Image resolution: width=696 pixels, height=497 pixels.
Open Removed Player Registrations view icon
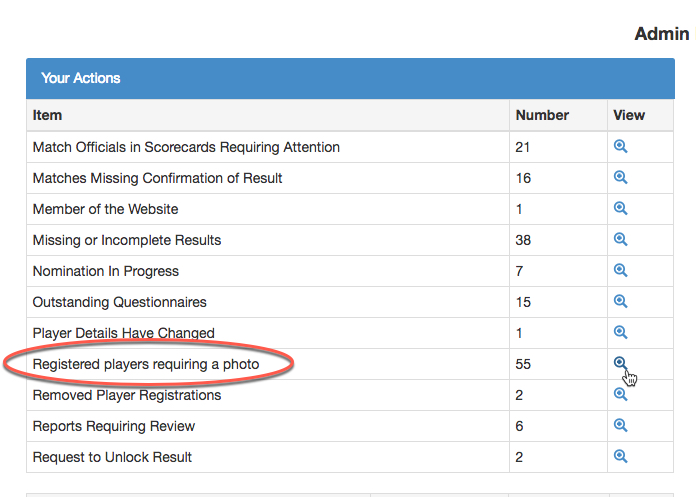620,394
